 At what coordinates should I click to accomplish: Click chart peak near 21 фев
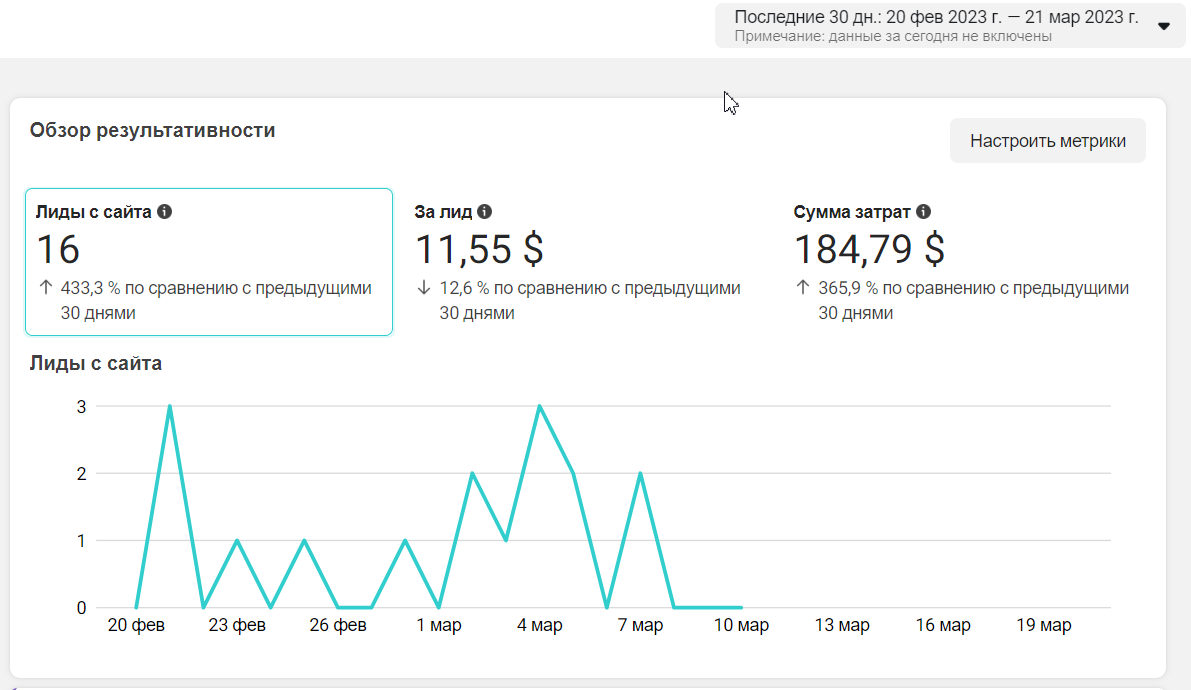[x=169, y=407]
